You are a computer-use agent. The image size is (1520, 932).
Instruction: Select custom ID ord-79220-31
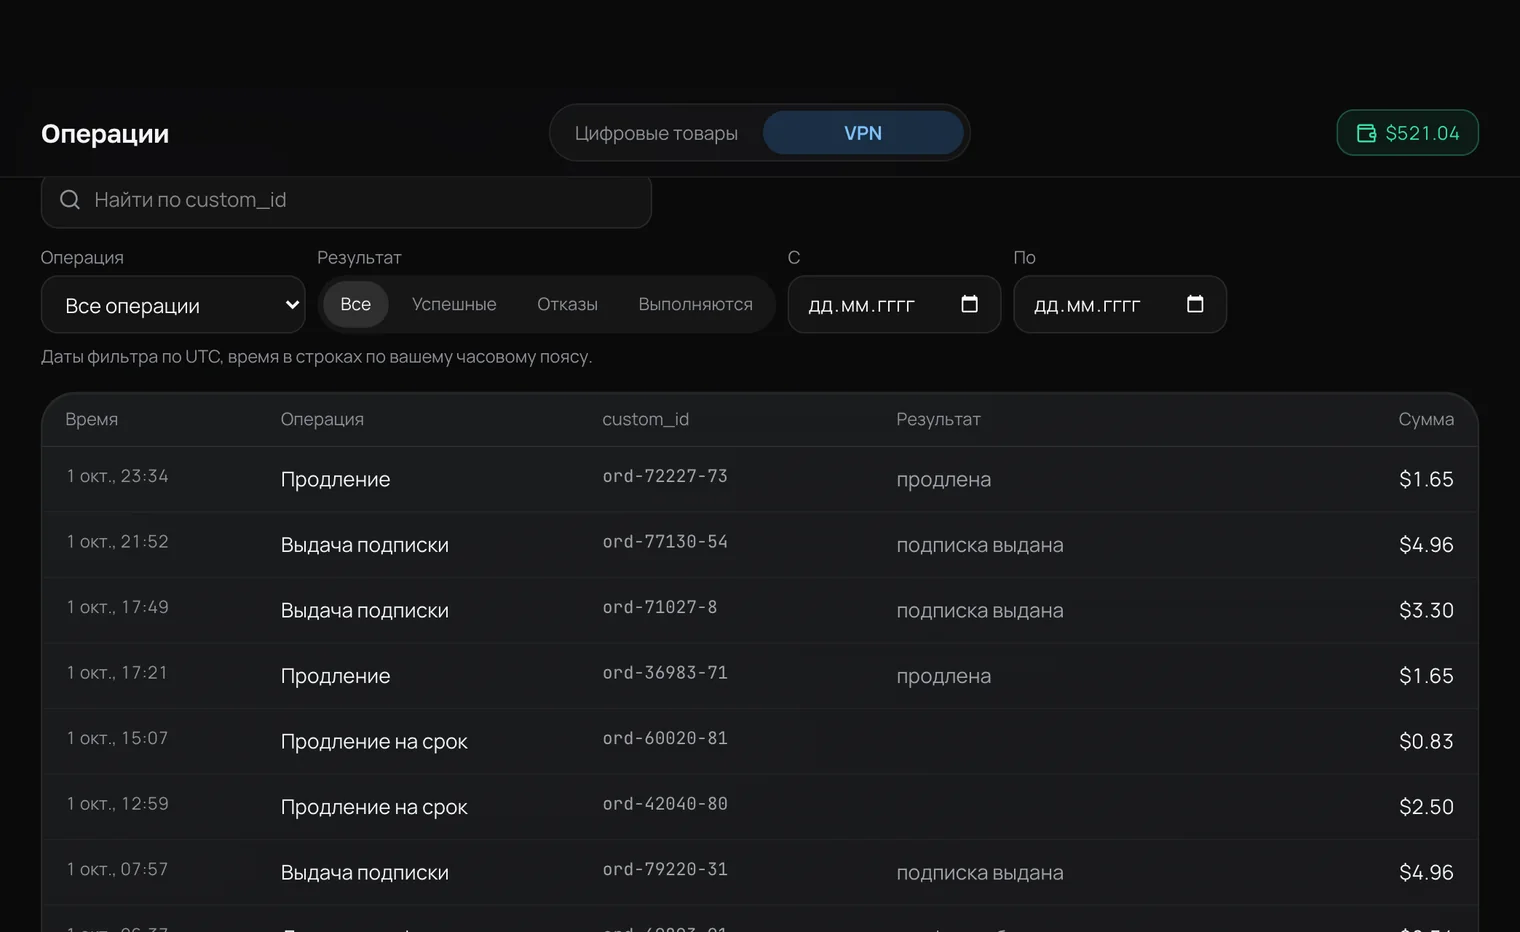pos(665,870)
